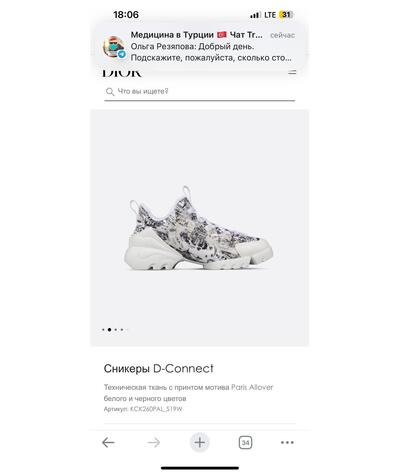The image size is (400, 474).
Task: Open the browser three-dots menu
Action: [x=287, y=443]
